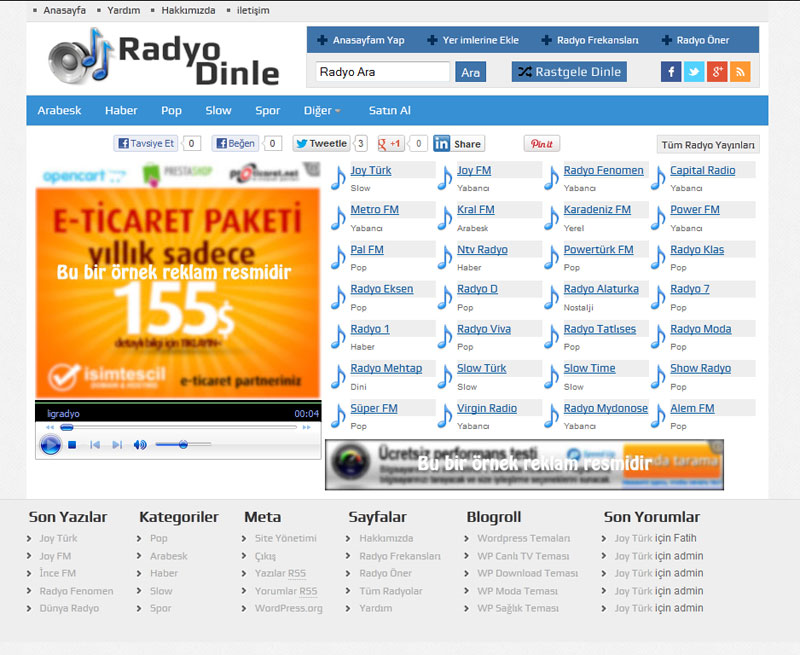This screenshot has width=800, height=655.
Task: Open the Pop category in the navbar
Action: pos(171,111)
